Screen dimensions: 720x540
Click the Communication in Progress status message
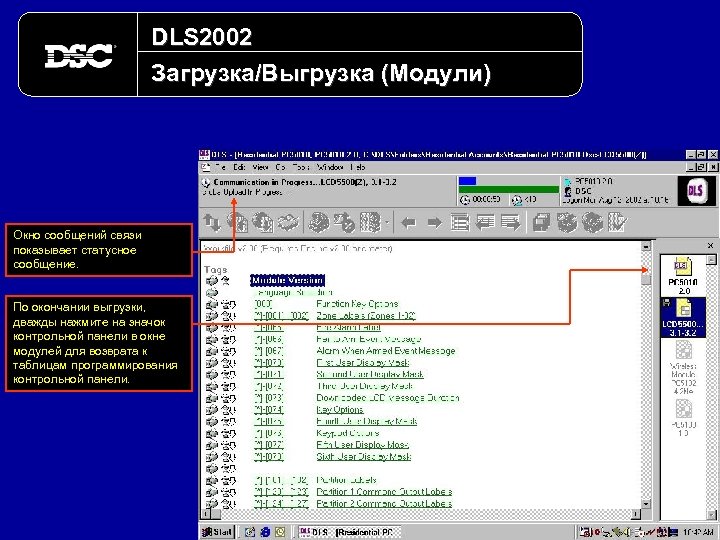point(305,182)
